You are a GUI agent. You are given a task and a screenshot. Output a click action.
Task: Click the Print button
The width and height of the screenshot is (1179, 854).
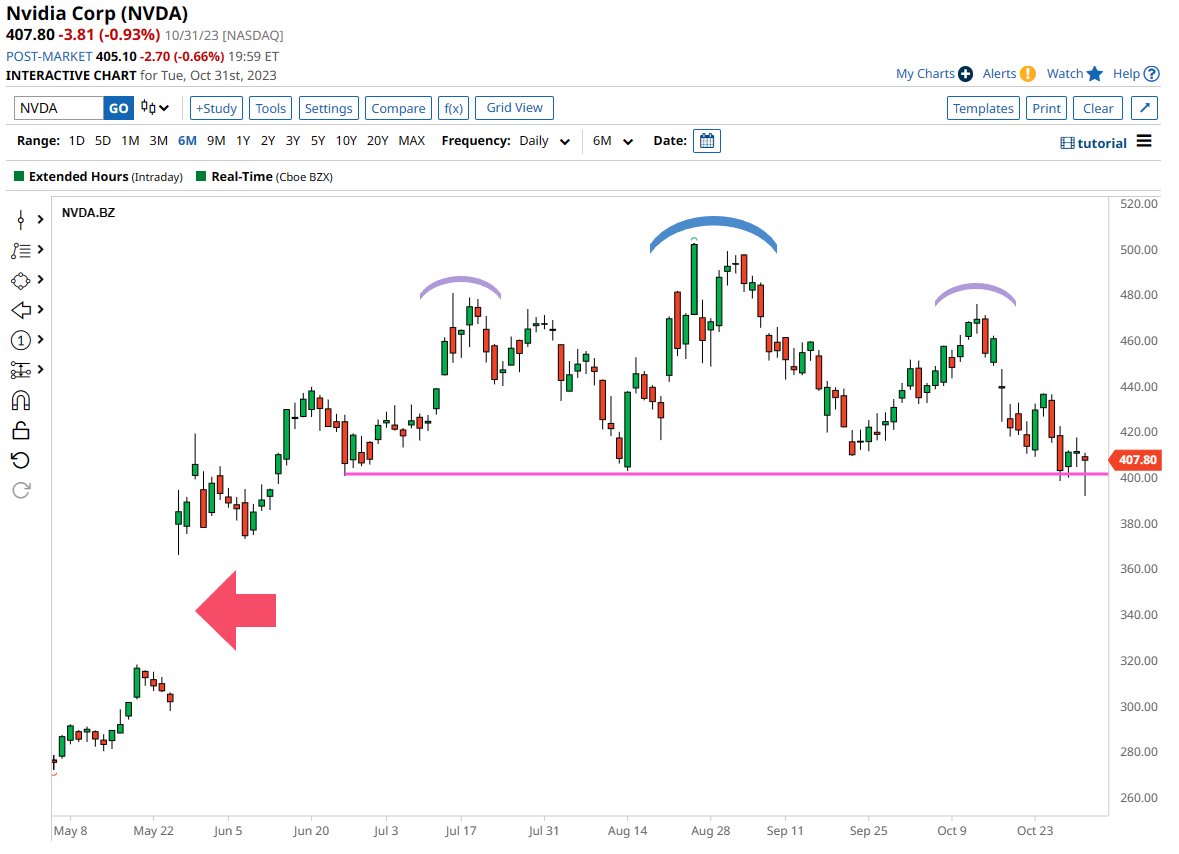1046,108
